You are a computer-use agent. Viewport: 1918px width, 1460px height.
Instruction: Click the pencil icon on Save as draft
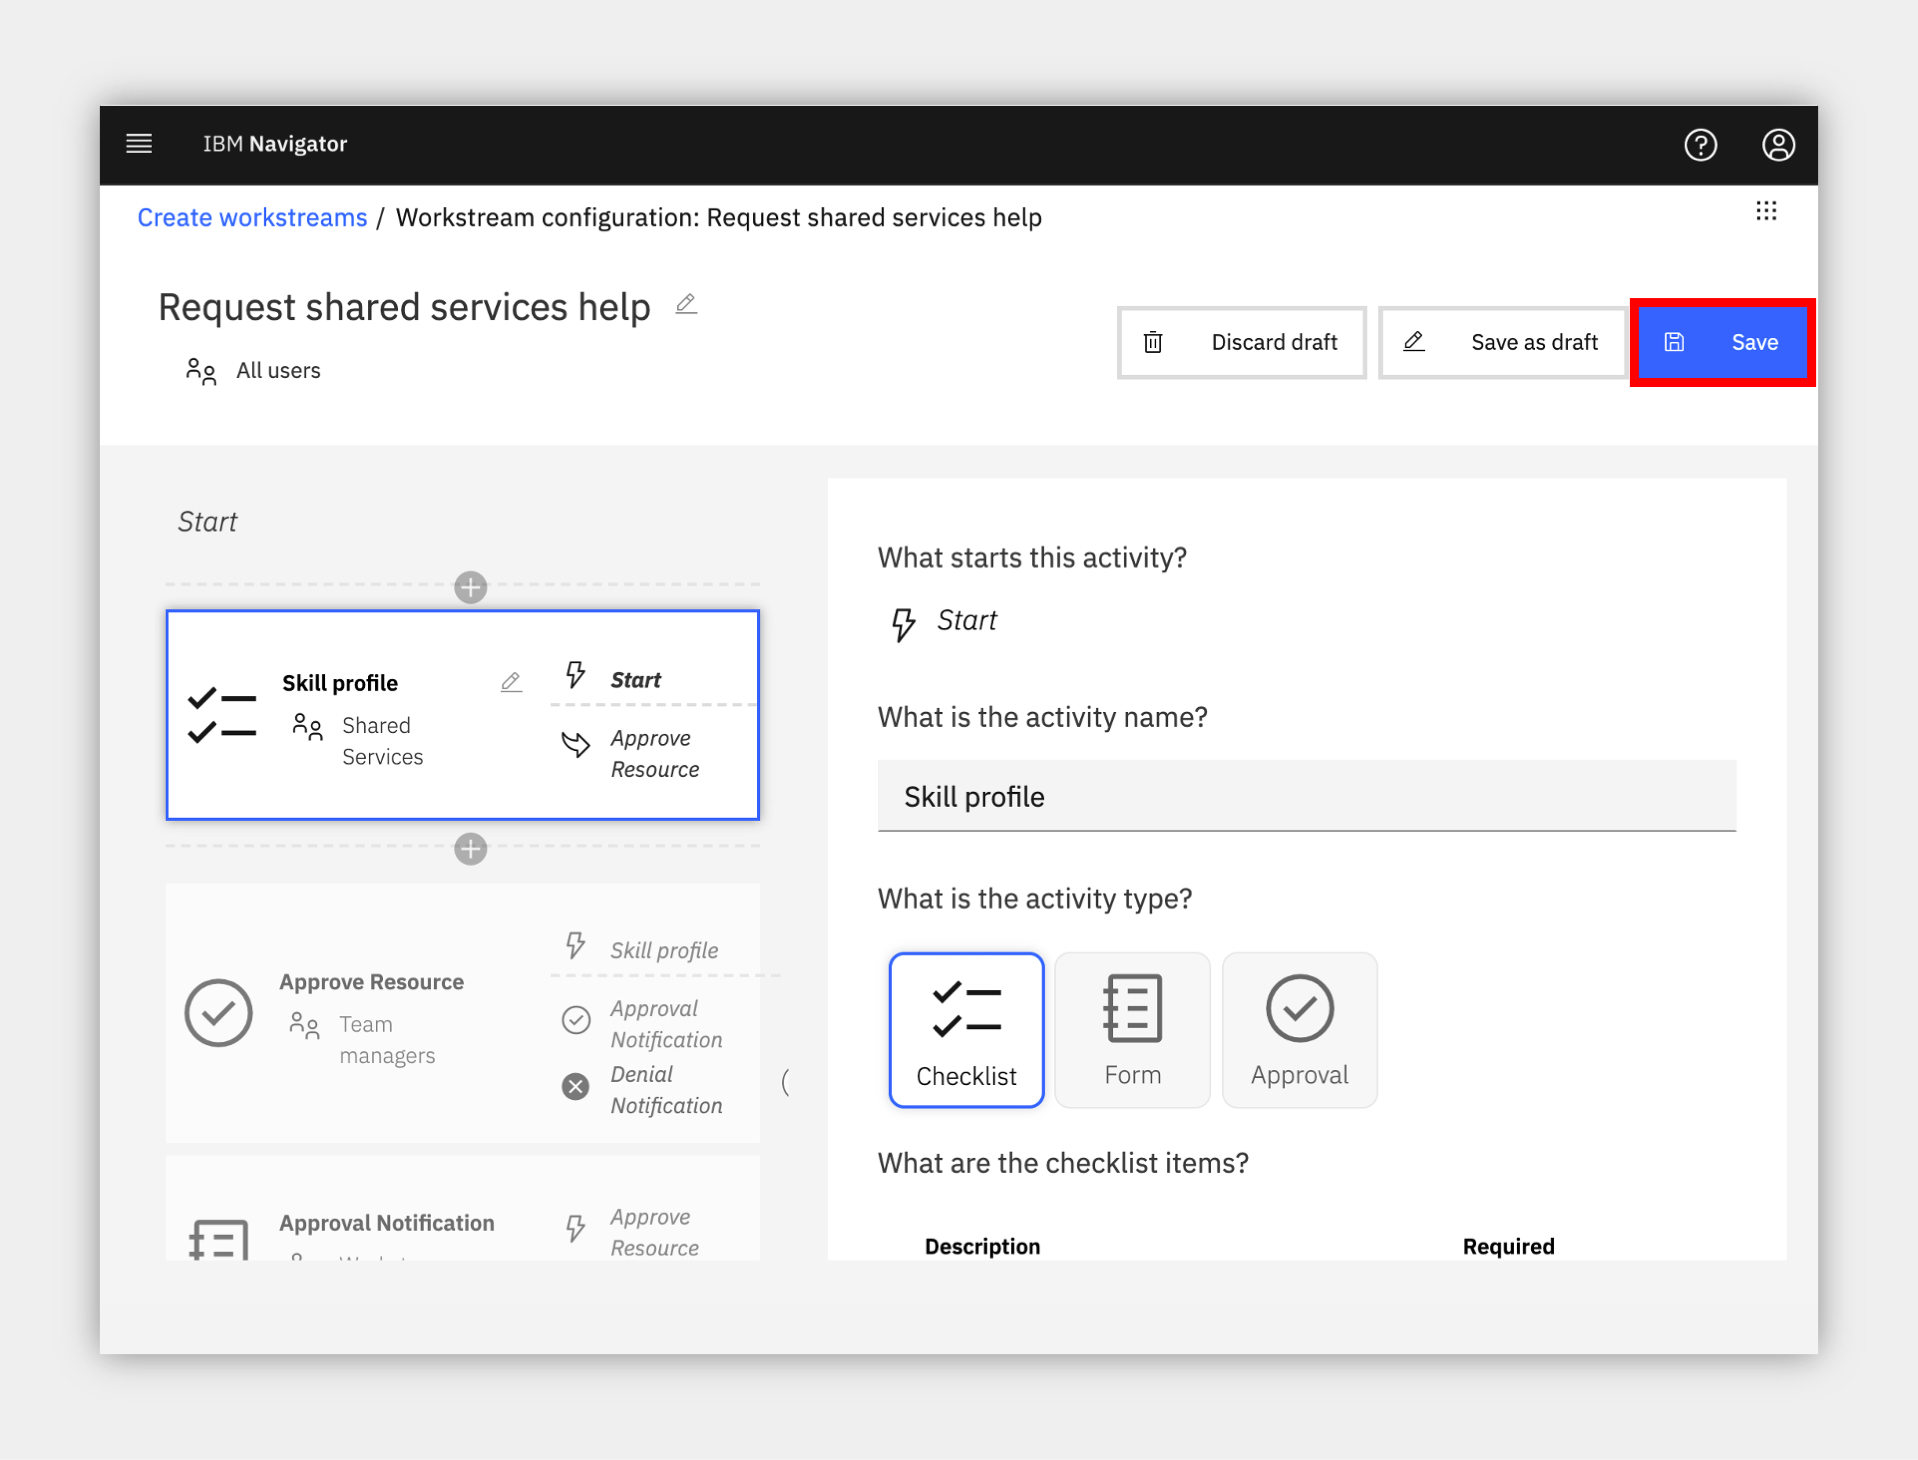tap(1414, 342)
